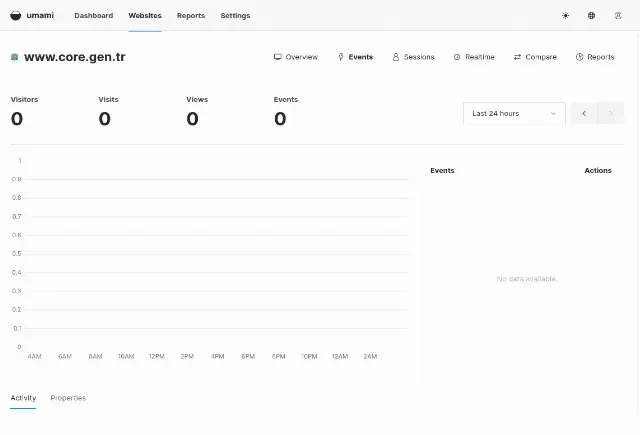Open the Overview view
Screen dimensions: 640x435
click(296, 57)
